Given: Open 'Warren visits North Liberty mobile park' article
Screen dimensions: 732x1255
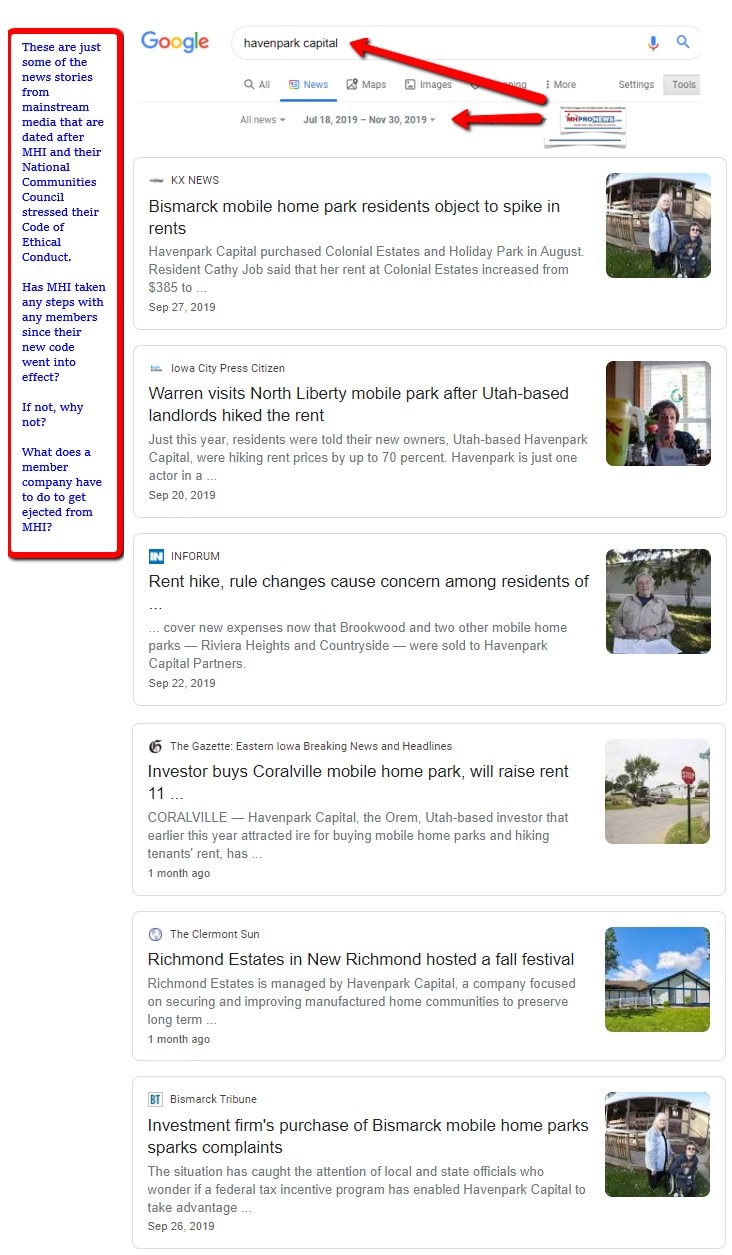Looking at the screenshot, I should click(358, 404).
